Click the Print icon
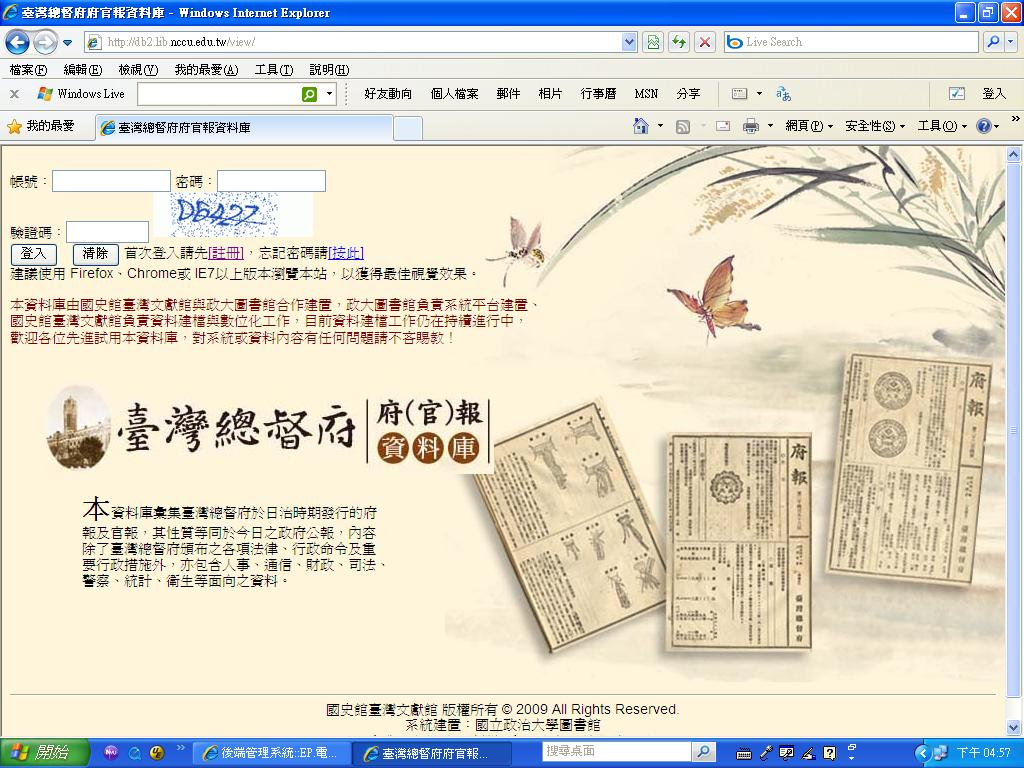This screenshot has height=768, width=1024. (750, 125)
